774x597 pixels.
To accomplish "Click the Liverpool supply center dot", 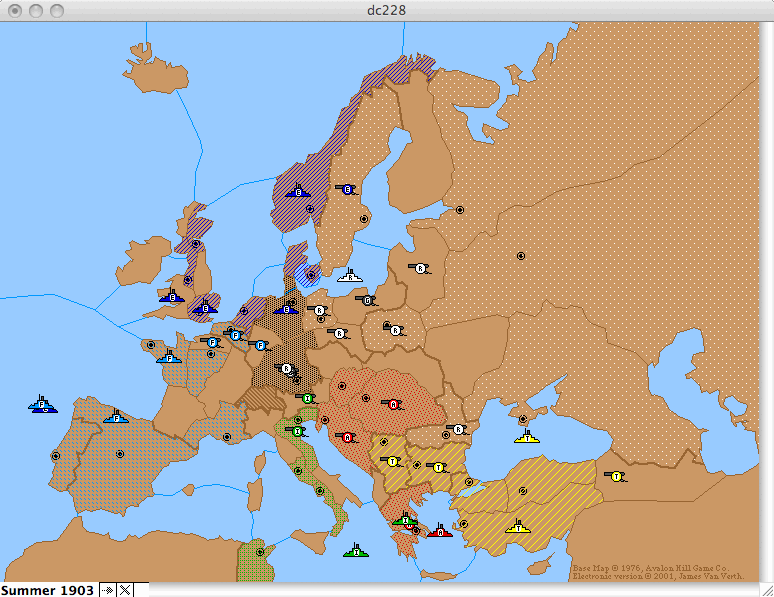I will (x=188, y=279).
